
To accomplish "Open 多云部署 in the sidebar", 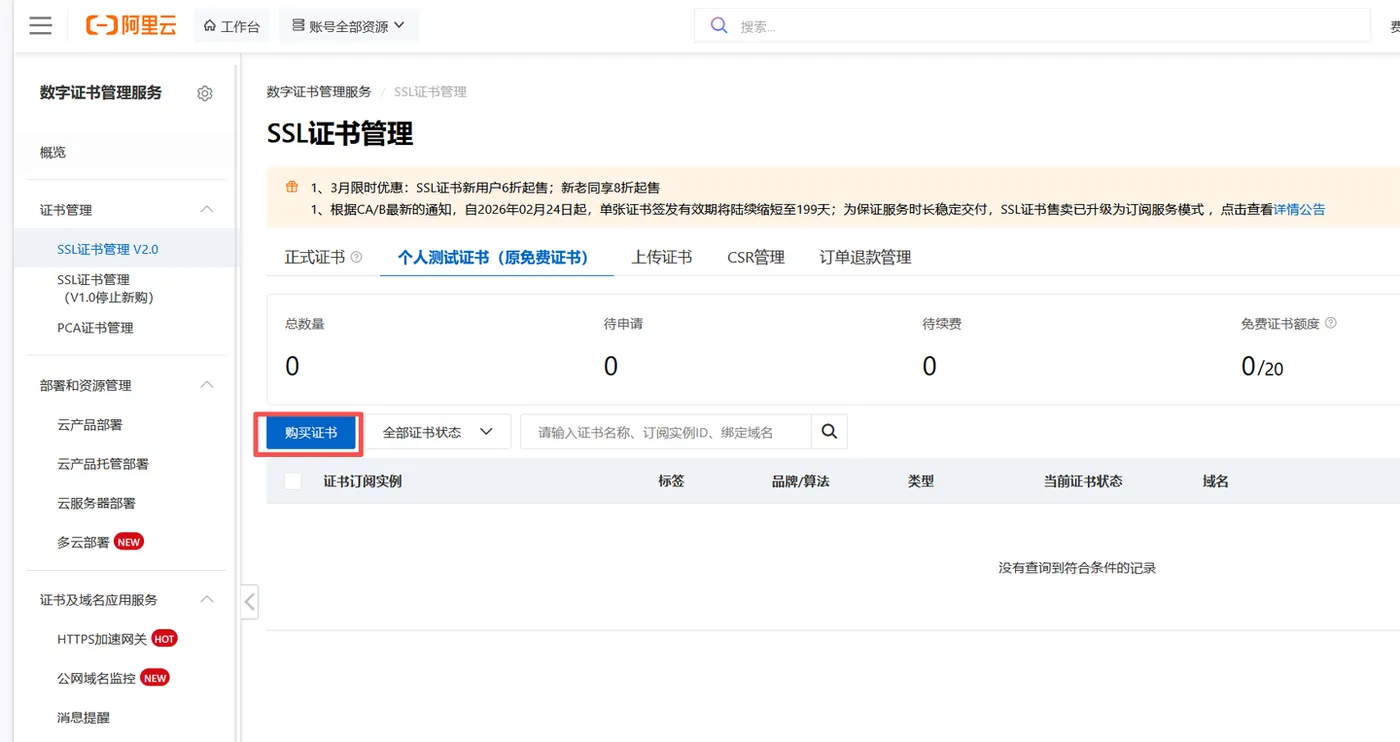I will pyautogui.click(x=83, y=542).
